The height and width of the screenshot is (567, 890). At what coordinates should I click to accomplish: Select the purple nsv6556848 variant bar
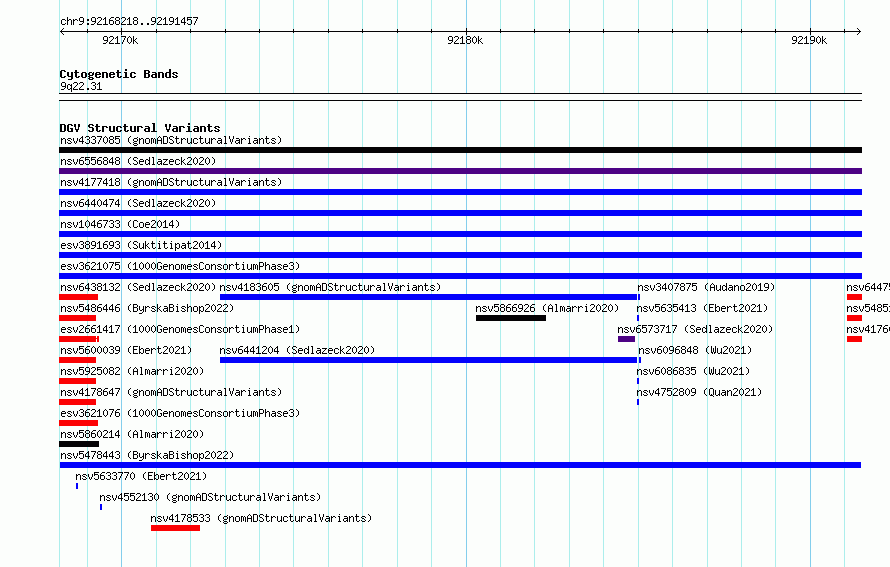click(460, 171)
